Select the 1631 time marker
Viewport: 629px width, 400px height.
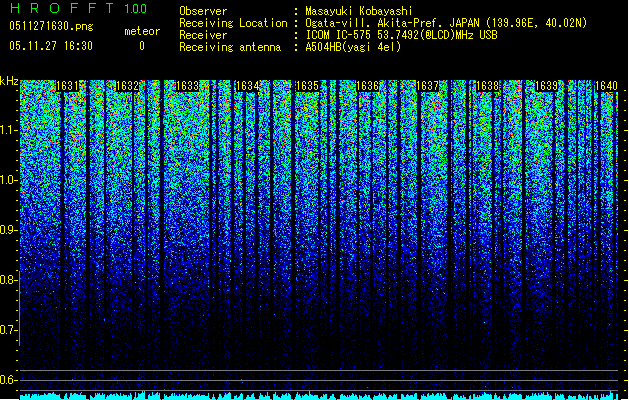(x=67, y=86)
